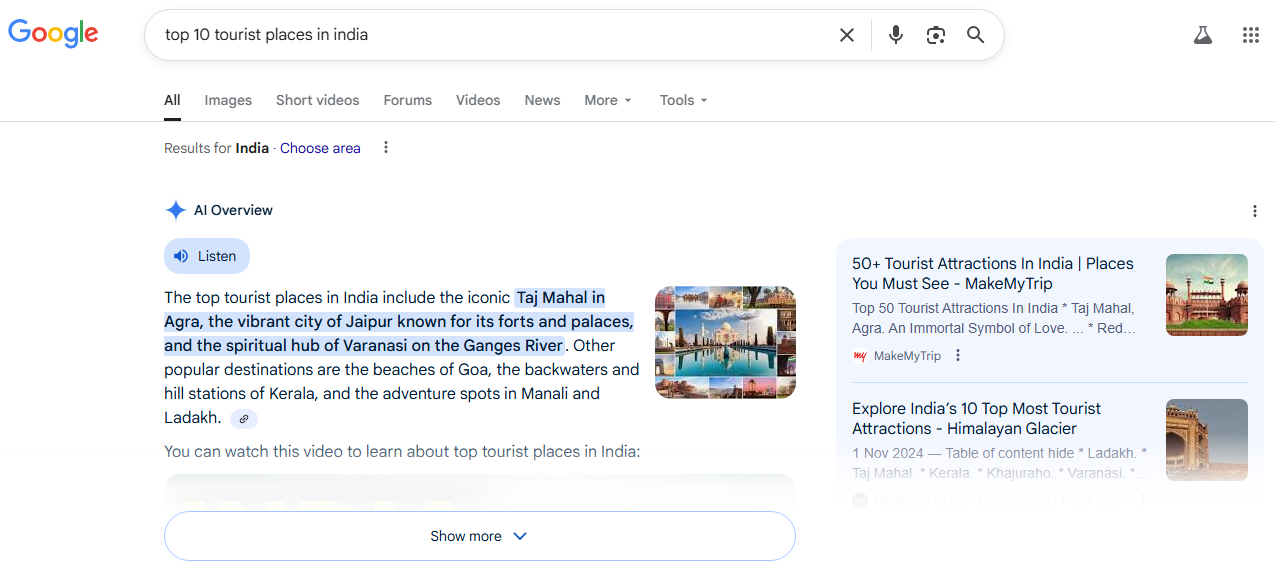The width and height of the screenshot is (1275, 572).
Task: Switch to the Short videos tab
Action: pyautogui.click(x=318, y=100)
